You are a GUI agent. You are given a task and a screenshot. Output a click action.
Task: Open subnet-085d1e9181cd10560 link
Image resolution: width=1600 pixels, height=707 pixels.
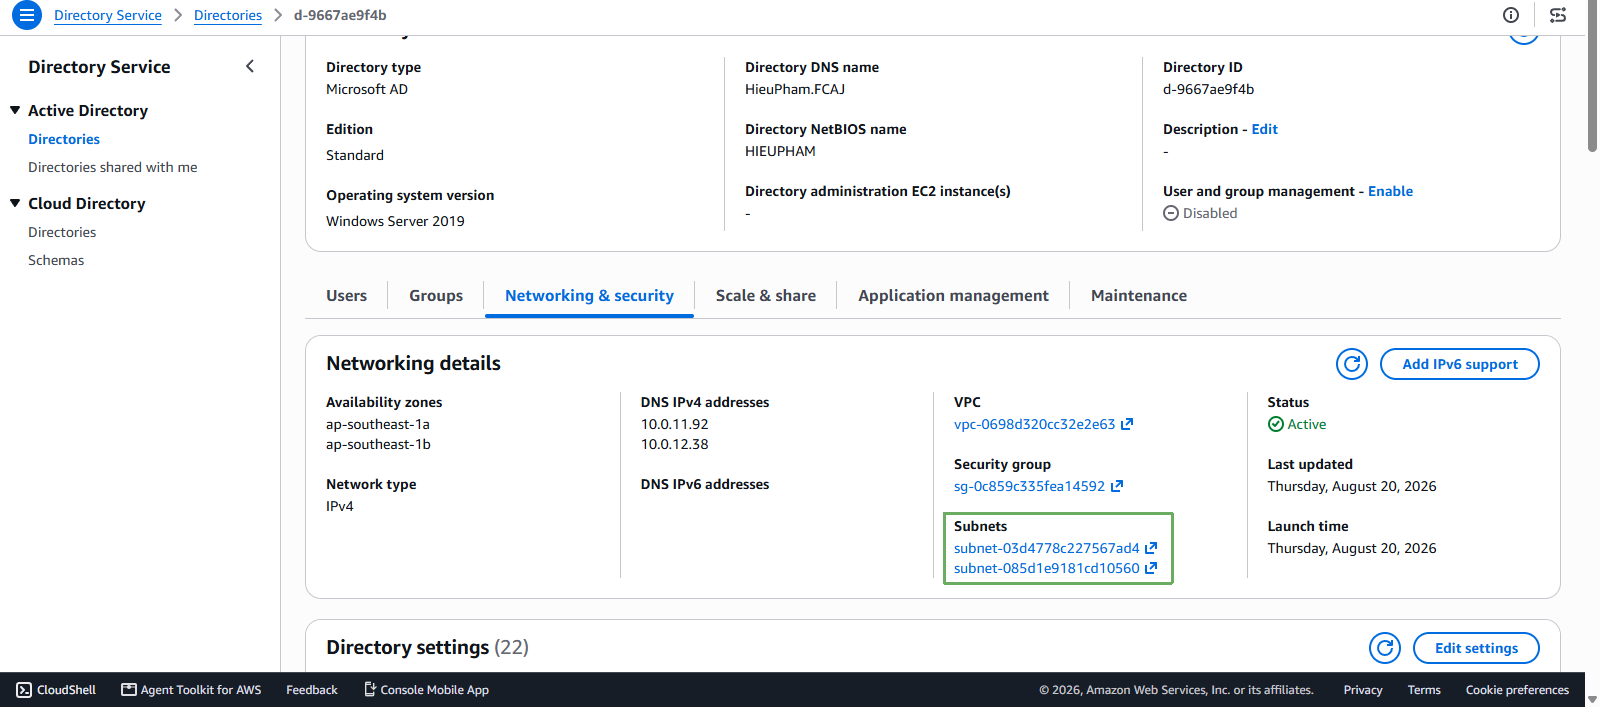click(x=1046, y=568)
